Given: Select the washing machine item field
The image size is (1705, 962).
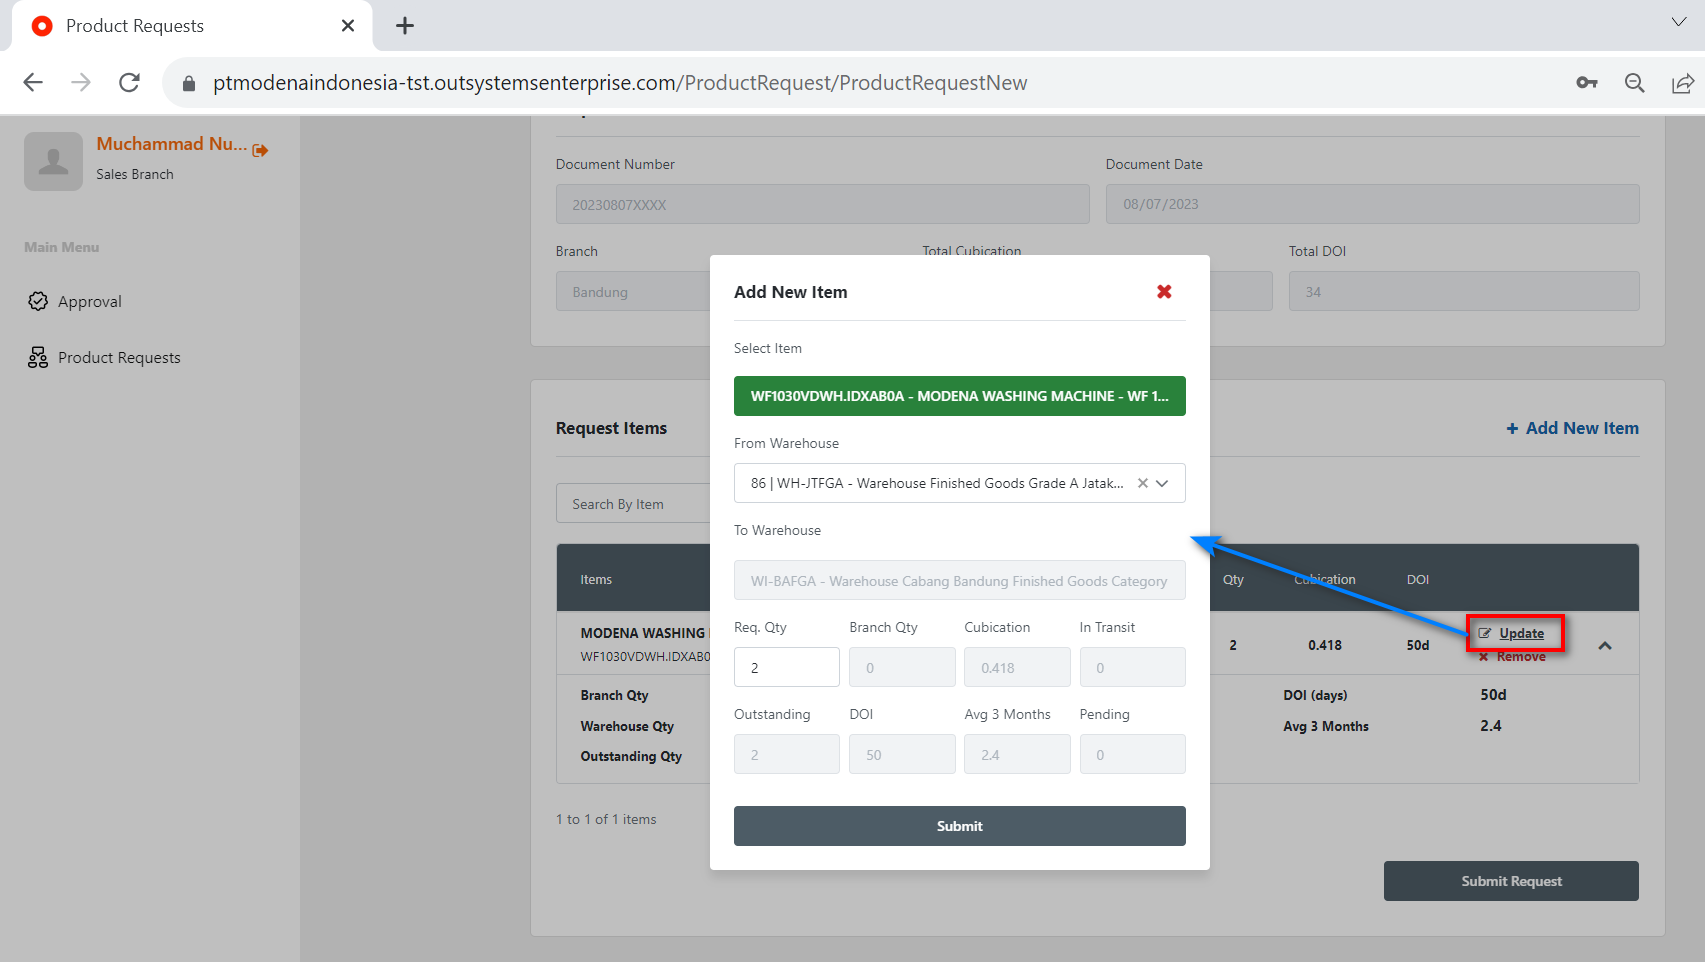Looking at the screenshot, I should click(x=959, y=396).
